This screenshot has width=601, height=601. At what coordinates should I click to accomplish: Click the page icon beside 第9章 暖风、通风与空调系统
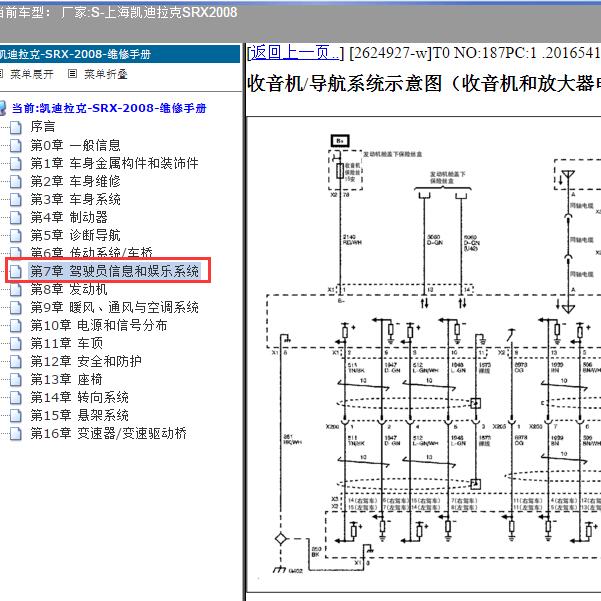click(16, 307)
